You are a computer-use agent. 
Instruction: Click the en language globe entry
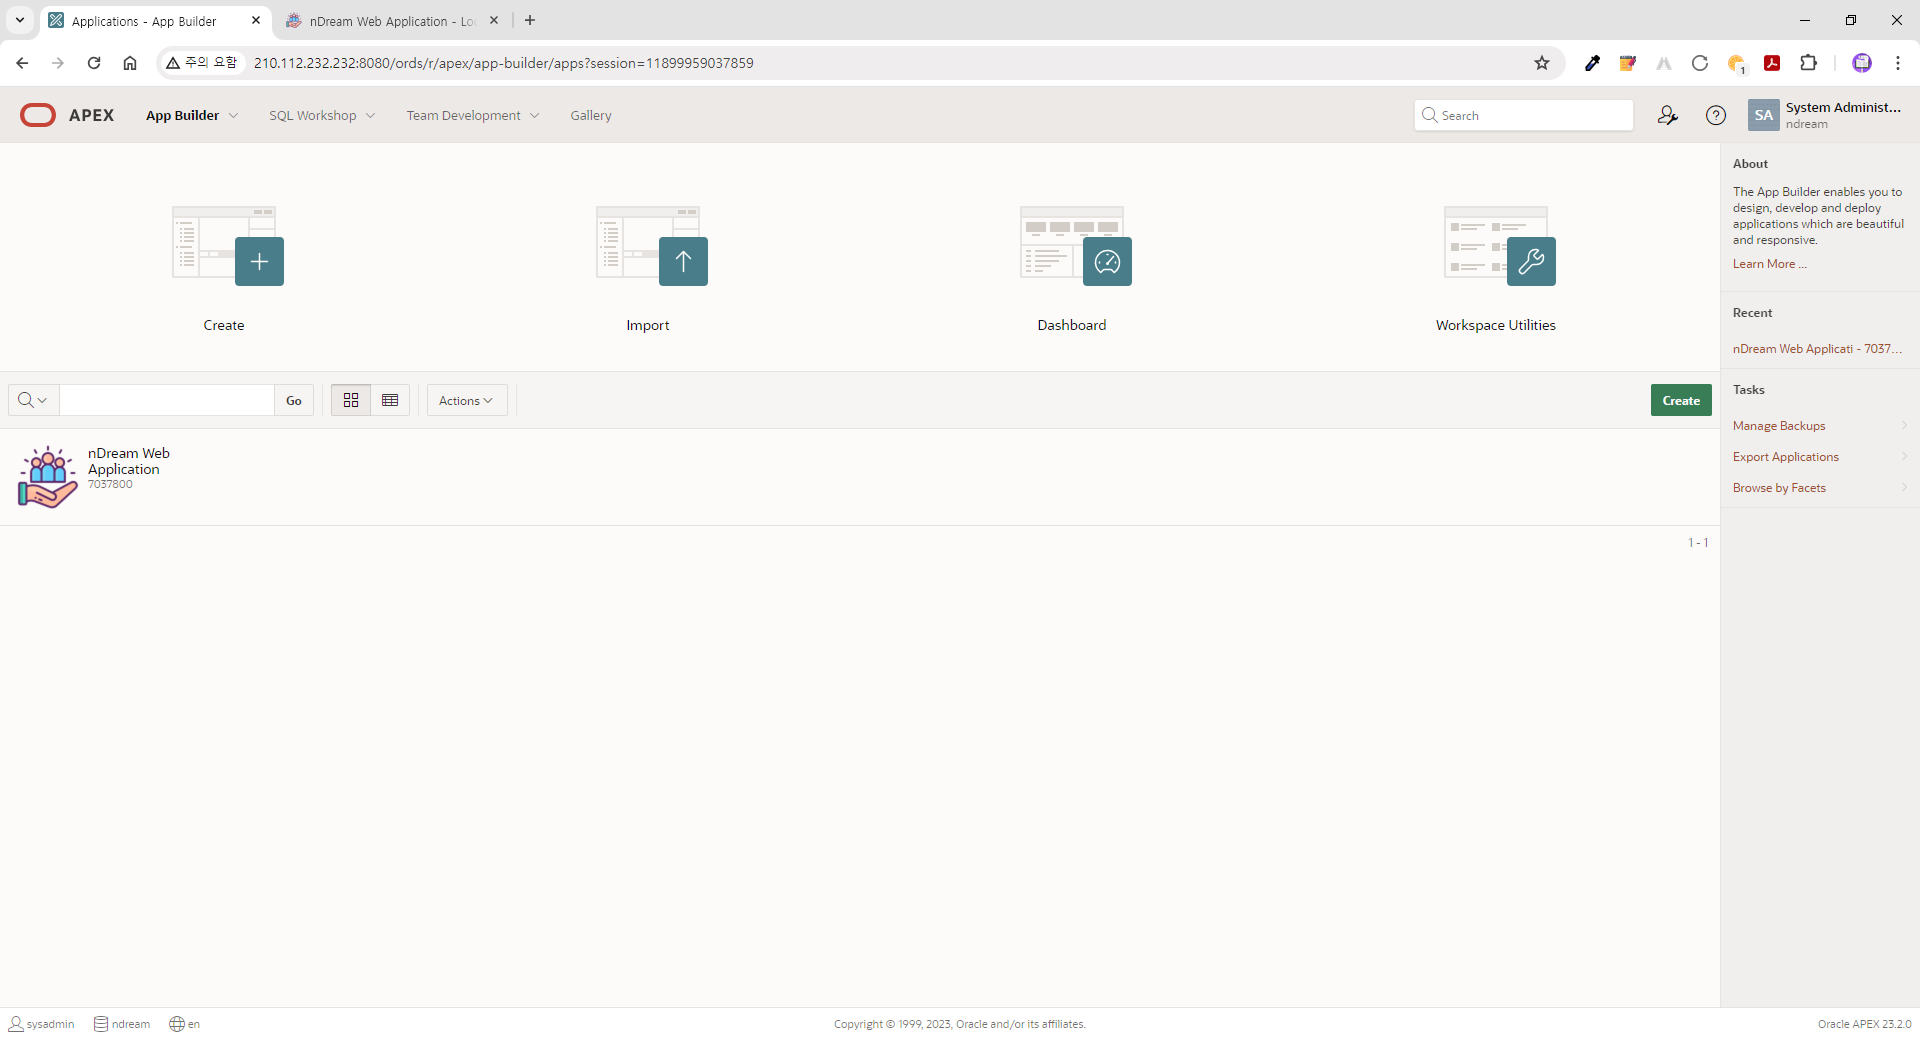[185, 1024]
